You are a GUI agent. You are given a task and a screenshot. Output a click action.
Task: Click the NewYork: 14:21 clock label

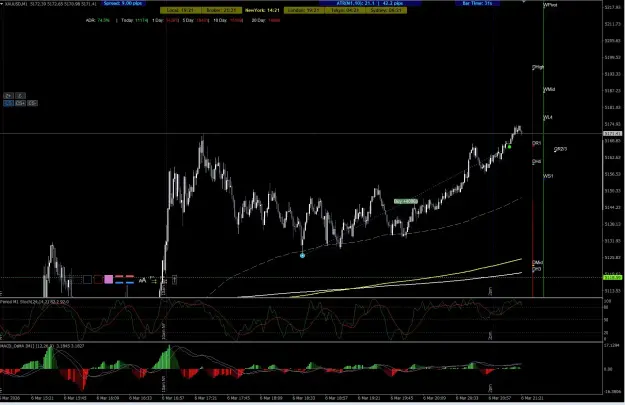click(x=262, y=10)
